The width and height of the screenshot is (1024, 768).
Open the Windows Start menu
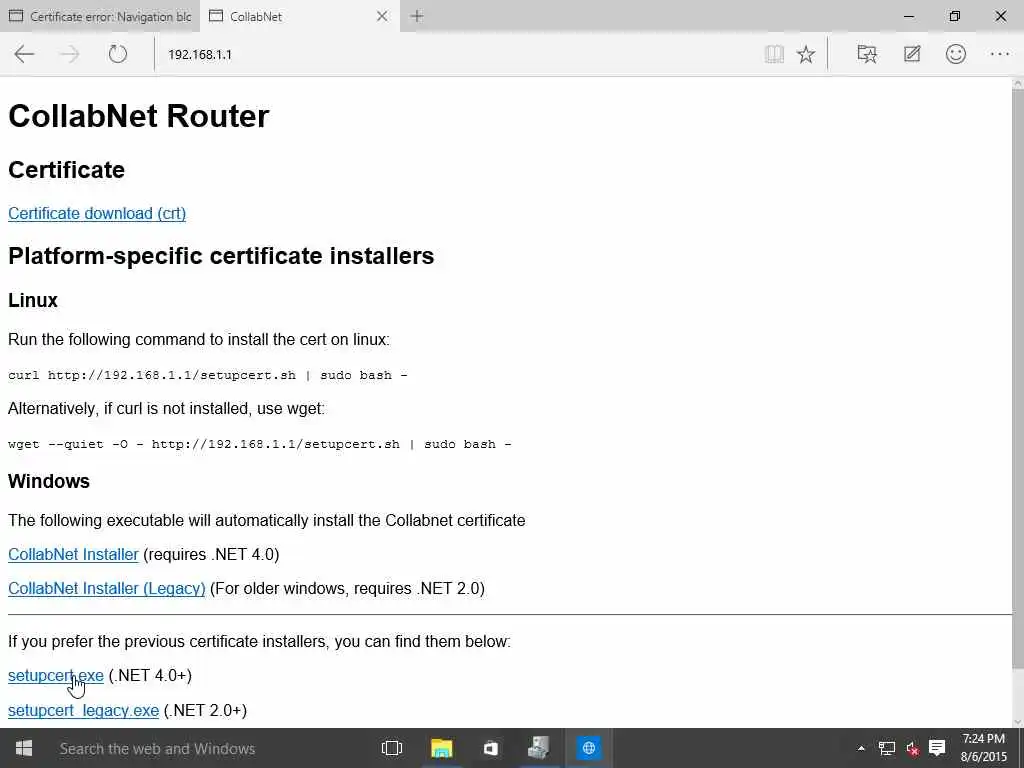coord(24,748)
